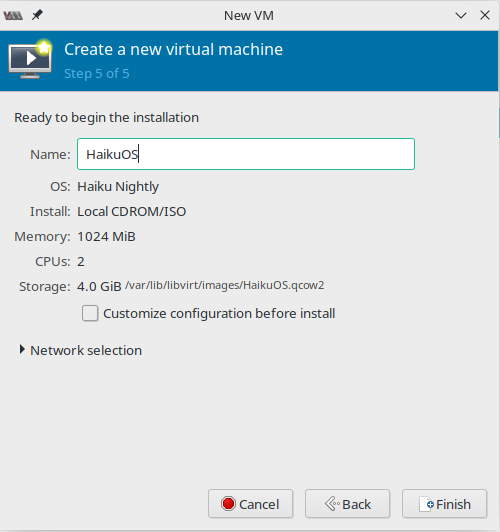Image resolution: width=500 pixels, height=532 pixels.
Task: Close the New VM dialog window
Action: click(x=485, y=15)
